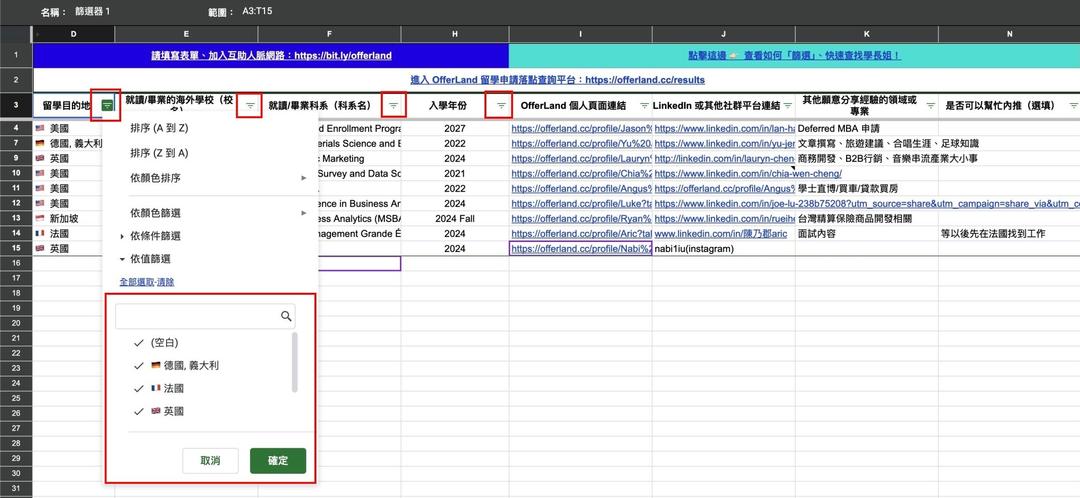Select the 商務開發、B2B行銷 cell
This screenshot has width=1080, height=498.
pyautogui.click(x=866, y=158)
